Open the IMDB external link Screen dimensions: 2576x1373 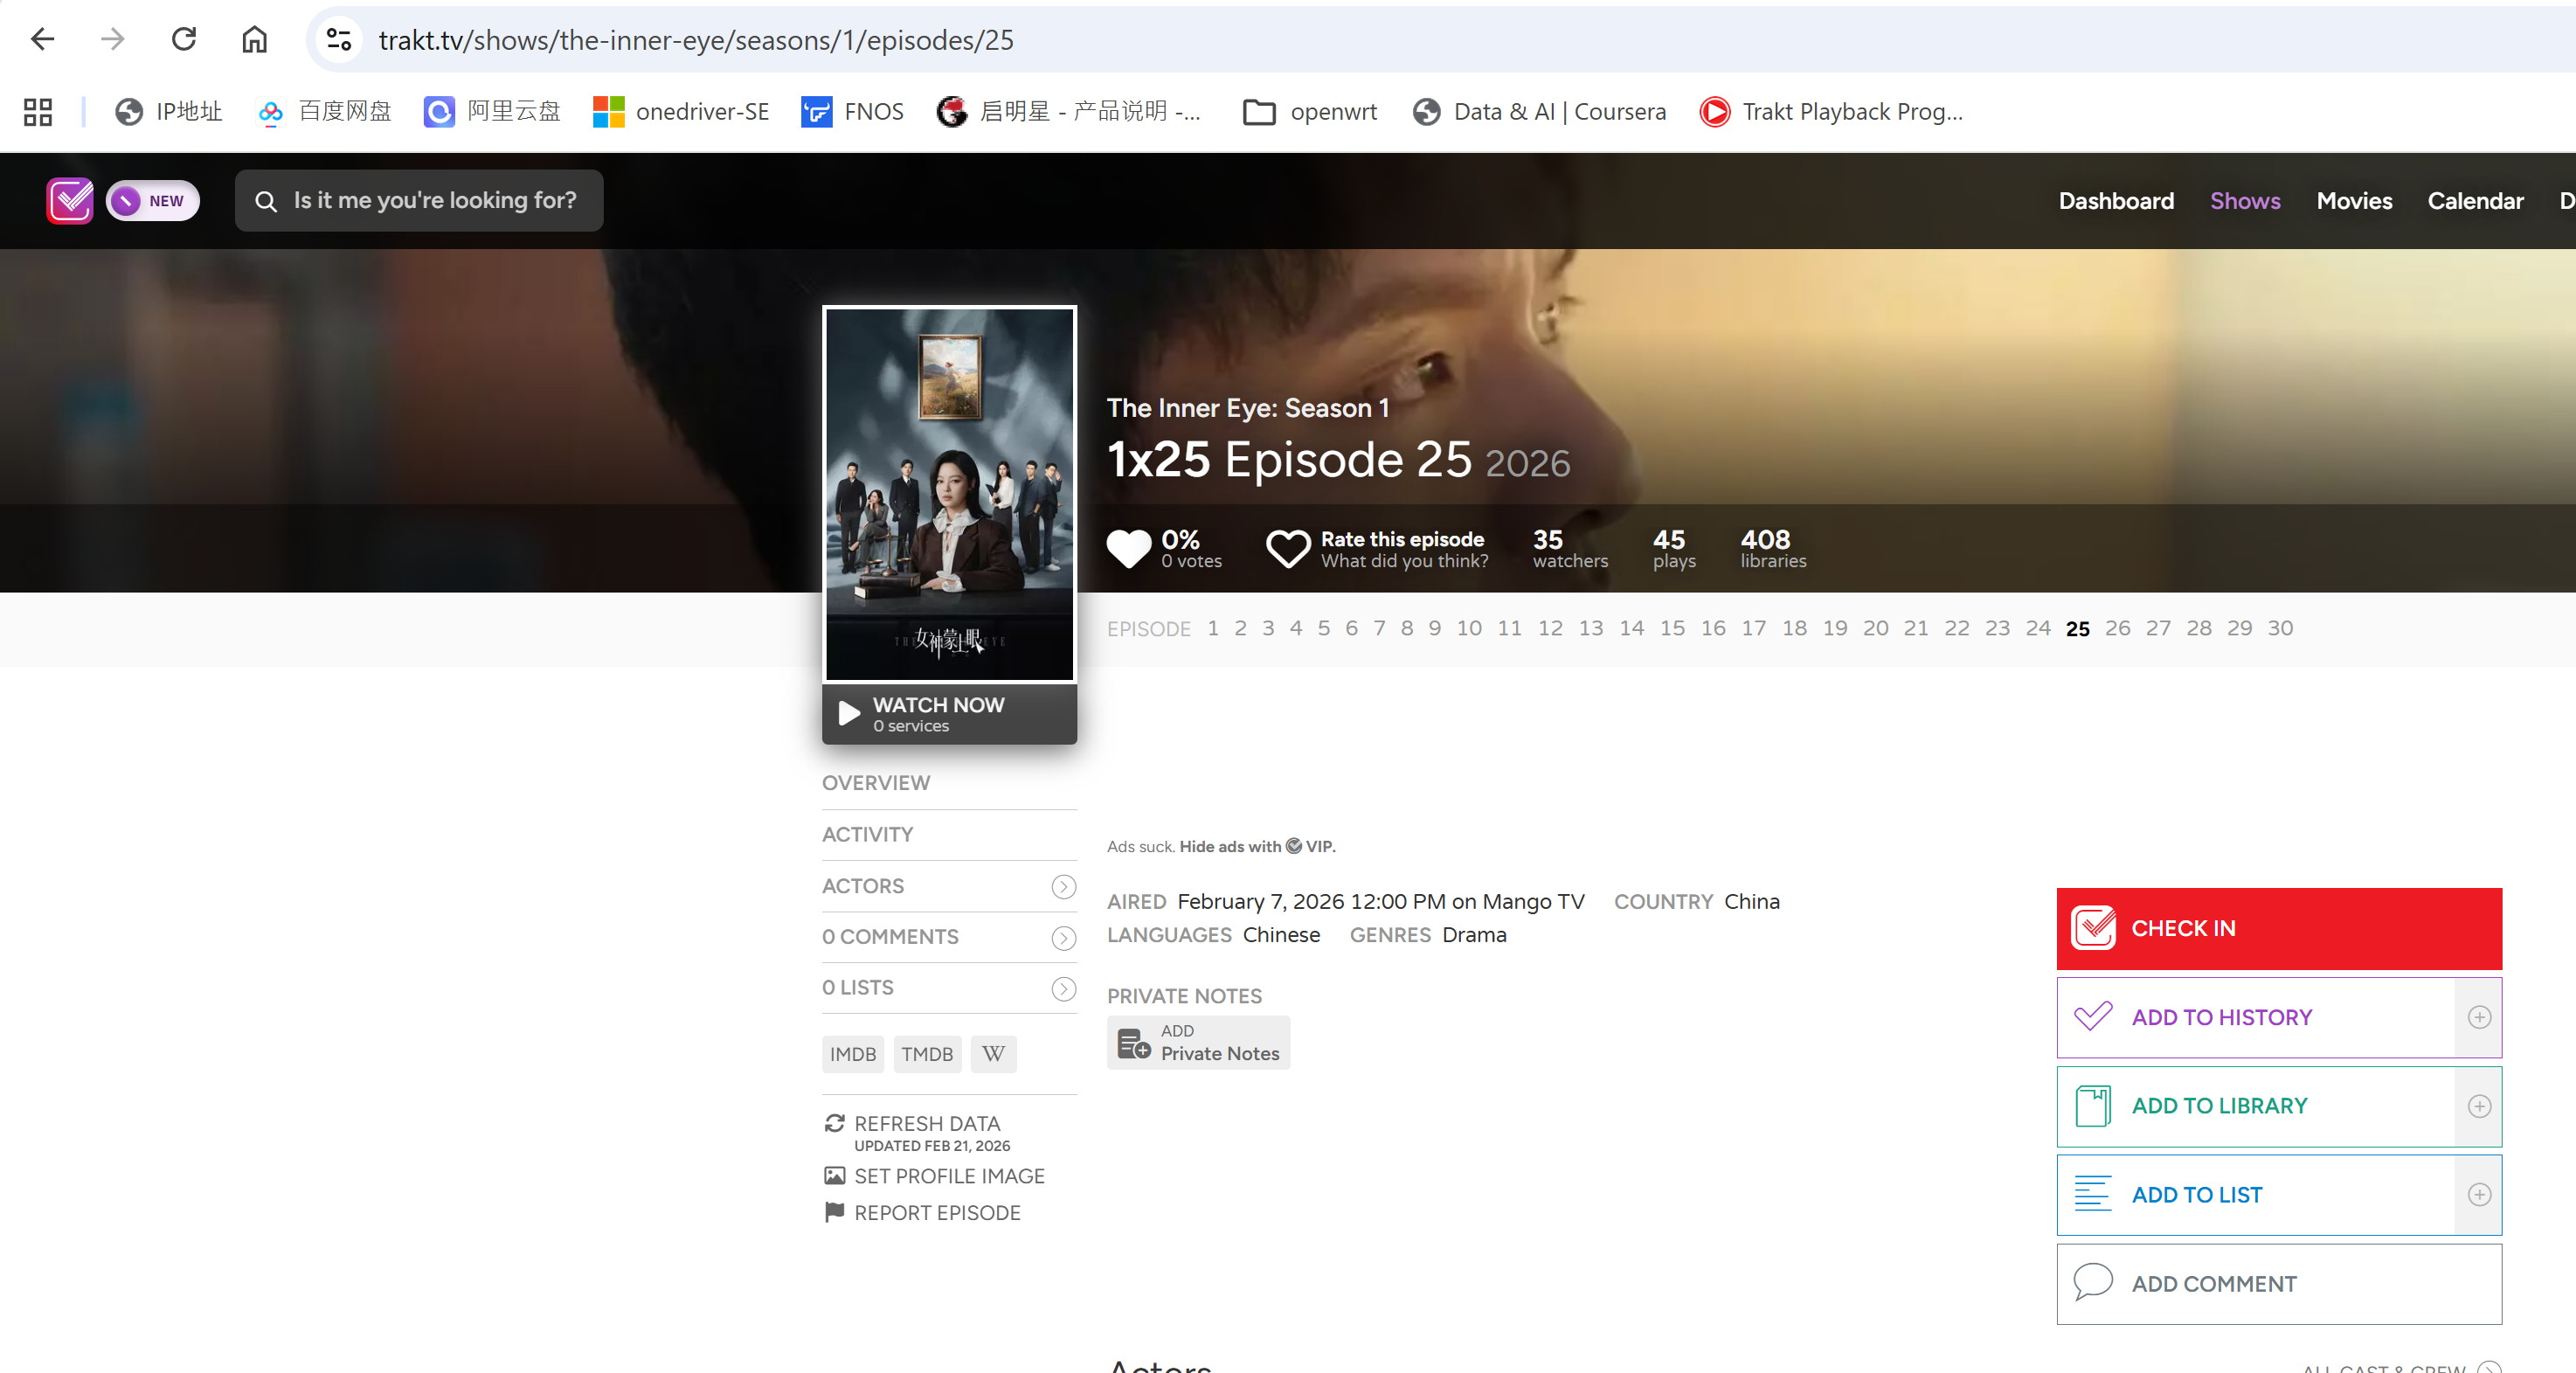point(852,1054)
